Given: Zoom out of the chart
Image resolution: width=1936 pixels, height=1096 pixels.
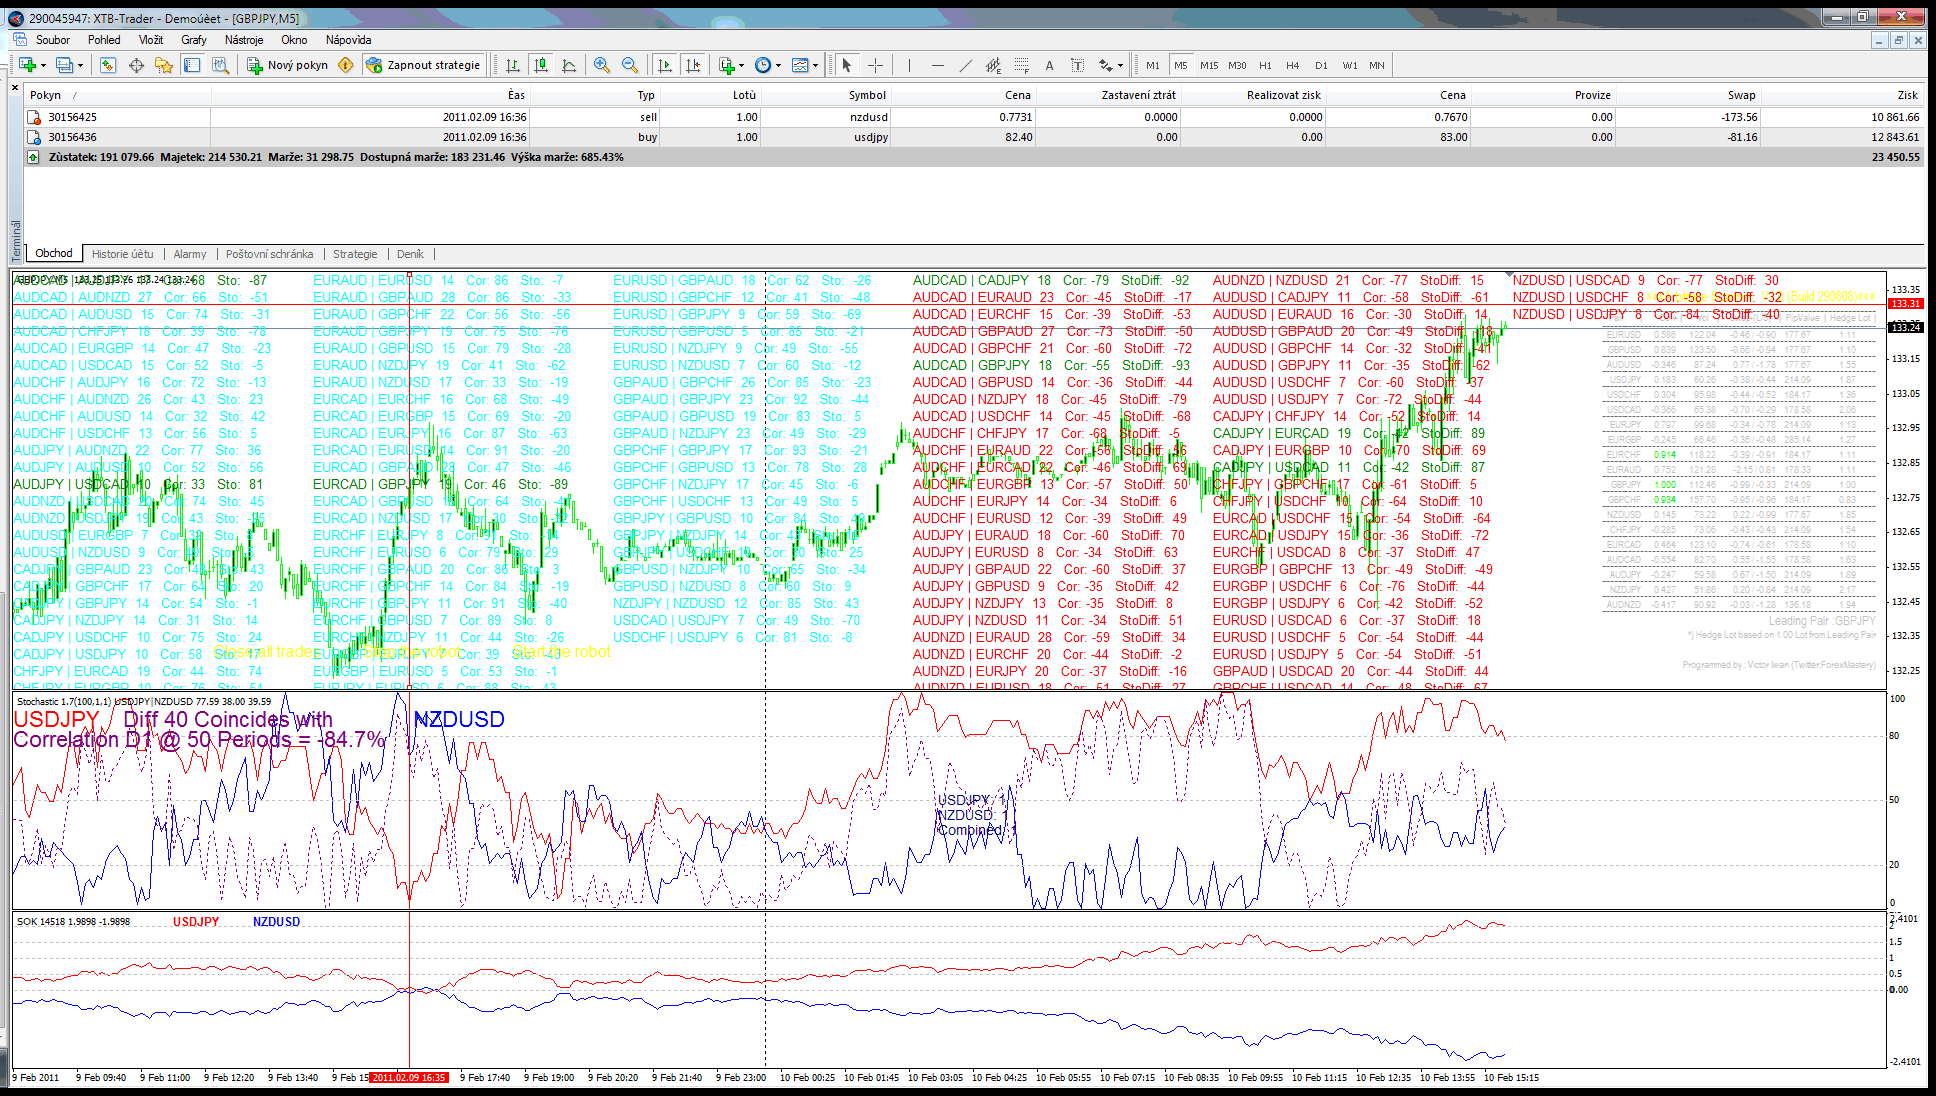Looking at the screenshot, I should [x=630, y=65].
